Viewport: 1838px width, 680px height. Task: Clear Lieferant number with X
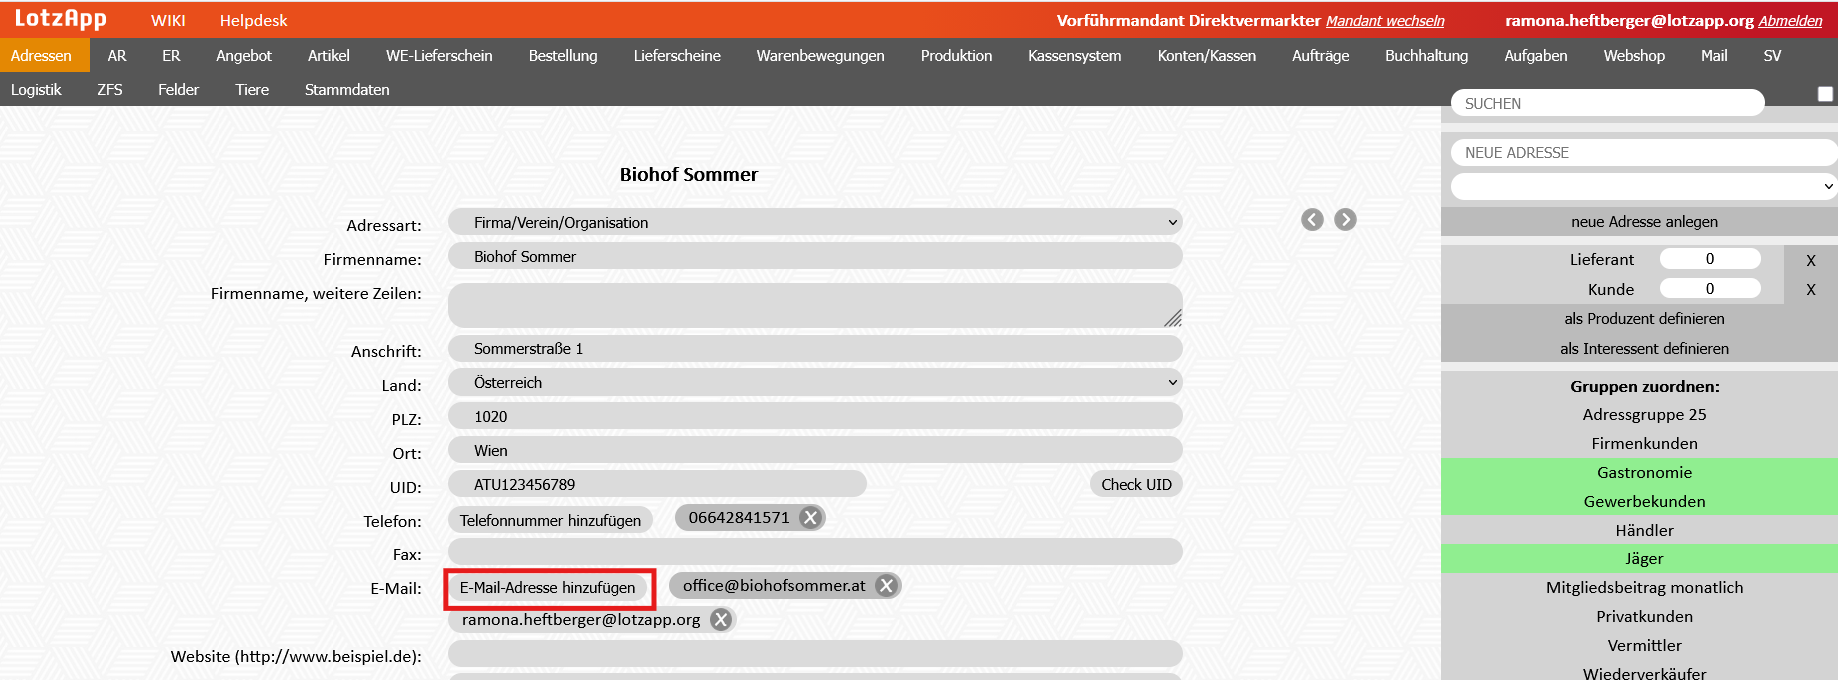[1810, 260]
